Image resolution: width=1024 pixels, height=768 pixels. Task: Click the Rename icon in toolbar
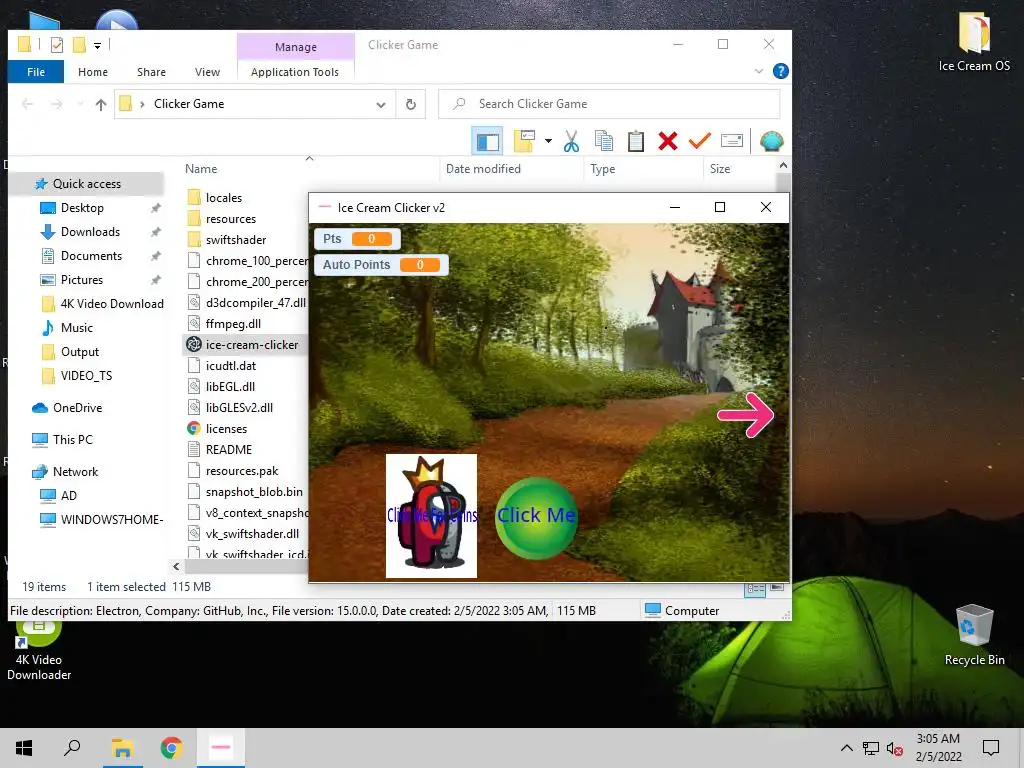click(731, 141)
